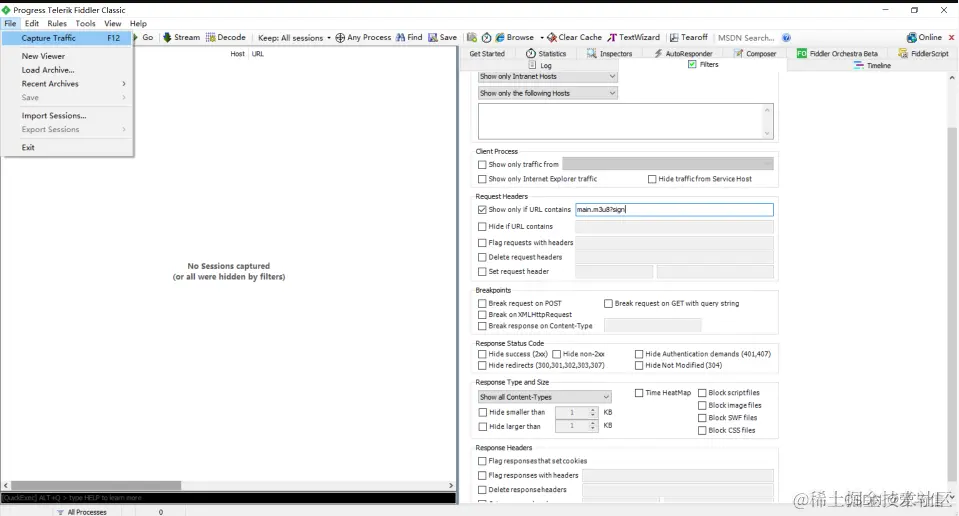The image size is (959, 516).
Task: Click the Save disk icon
Action: (433, 37)
